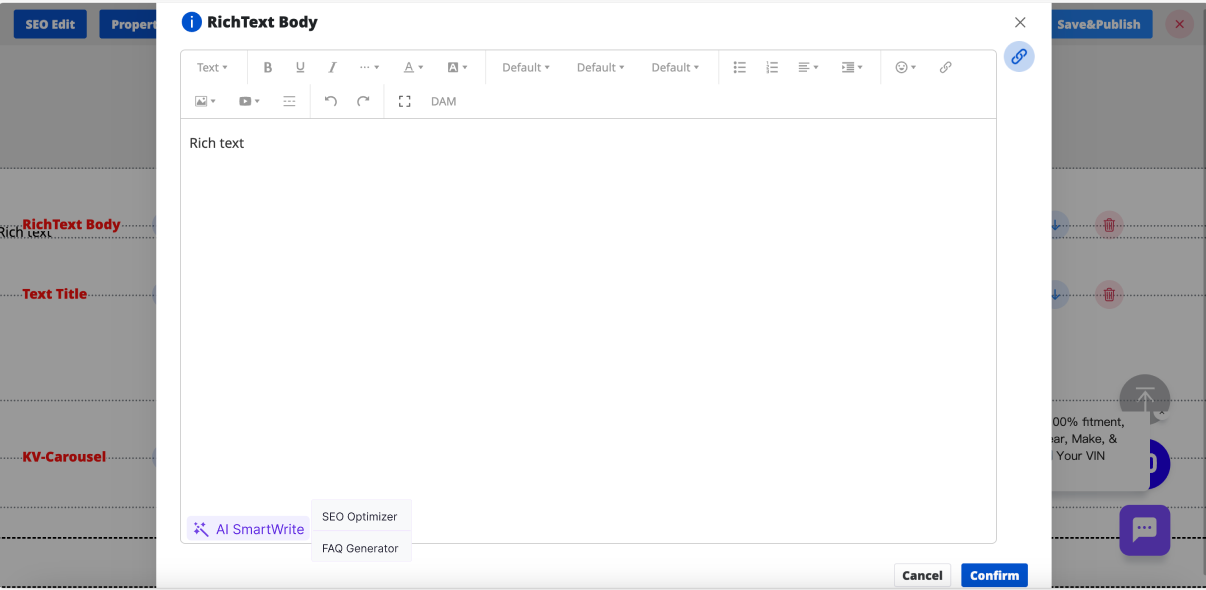Select SEO Optimizer from the menu
Viewport: 1206px width, 590px height.
pyautogui.click(x=360, y=517)
